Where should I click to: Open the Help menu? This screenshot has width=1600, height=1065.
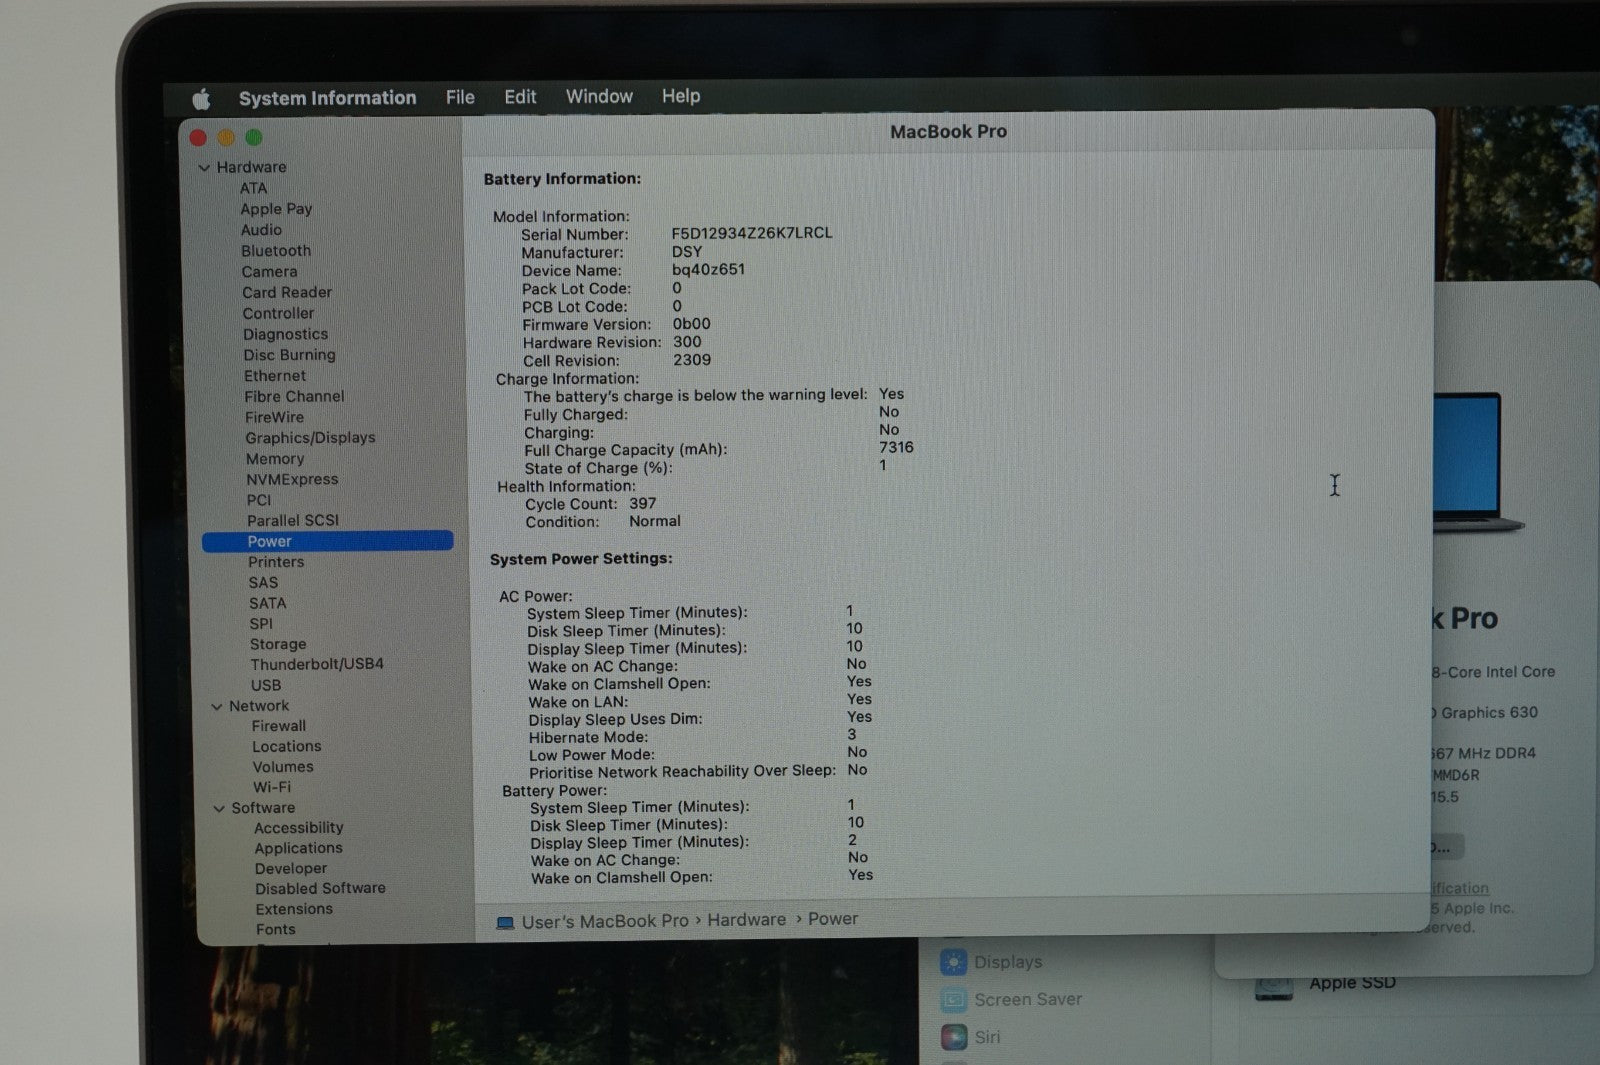[681, 96]
